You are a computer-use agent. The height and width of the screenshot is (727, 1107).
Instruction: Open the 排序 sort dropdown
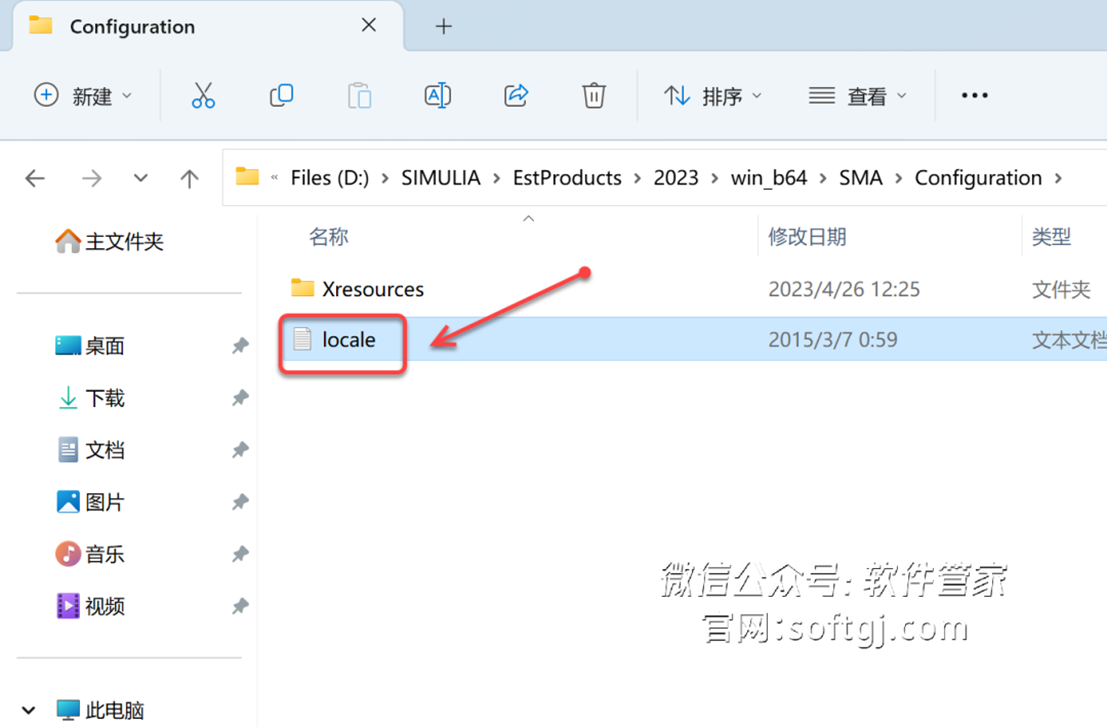click(712, 96)
